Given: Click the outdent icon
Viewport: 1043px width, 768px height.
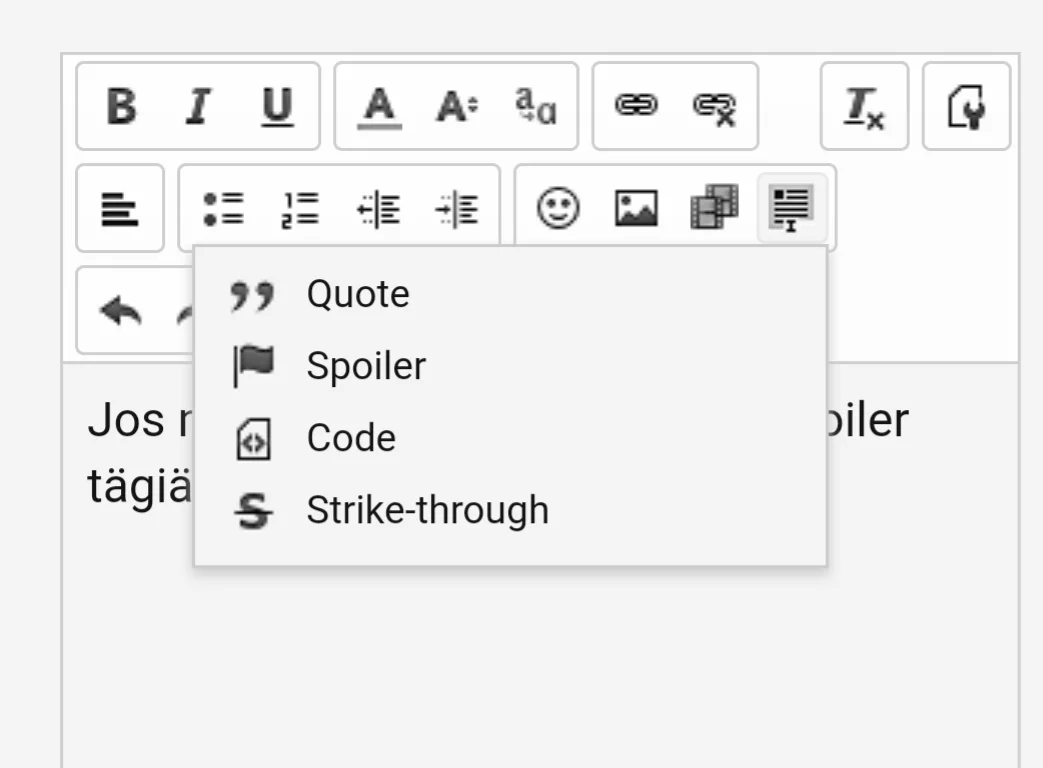Looking at the screenshot, I should pos(379,208).
